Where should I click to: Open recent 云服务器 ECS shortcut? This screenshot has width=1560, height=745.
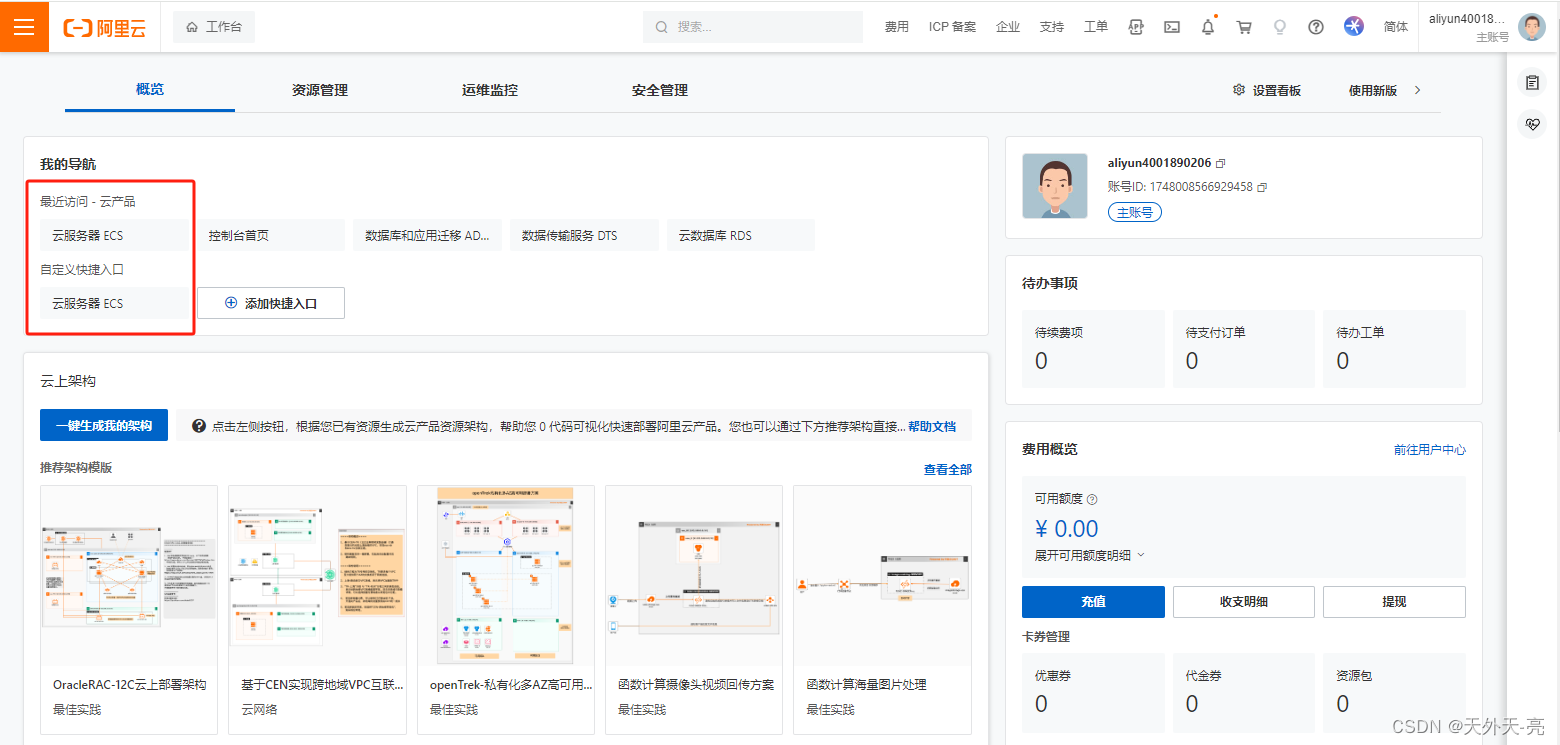pos(114,236)
